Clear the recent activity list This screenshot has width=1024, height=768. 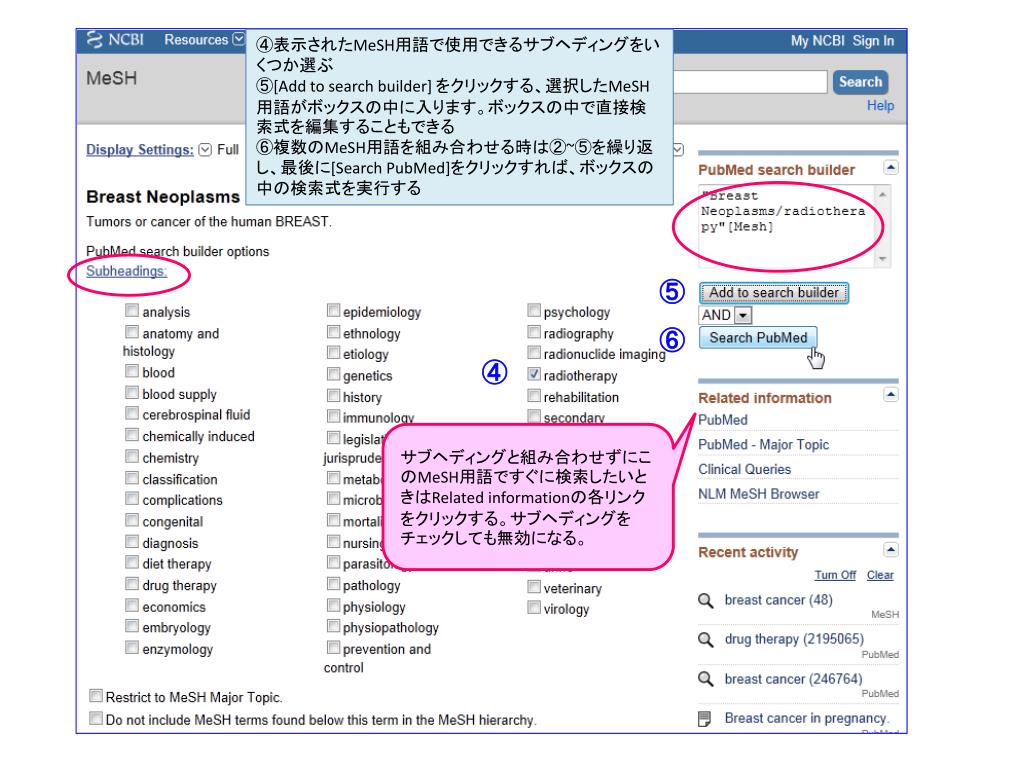click(880, 575)
